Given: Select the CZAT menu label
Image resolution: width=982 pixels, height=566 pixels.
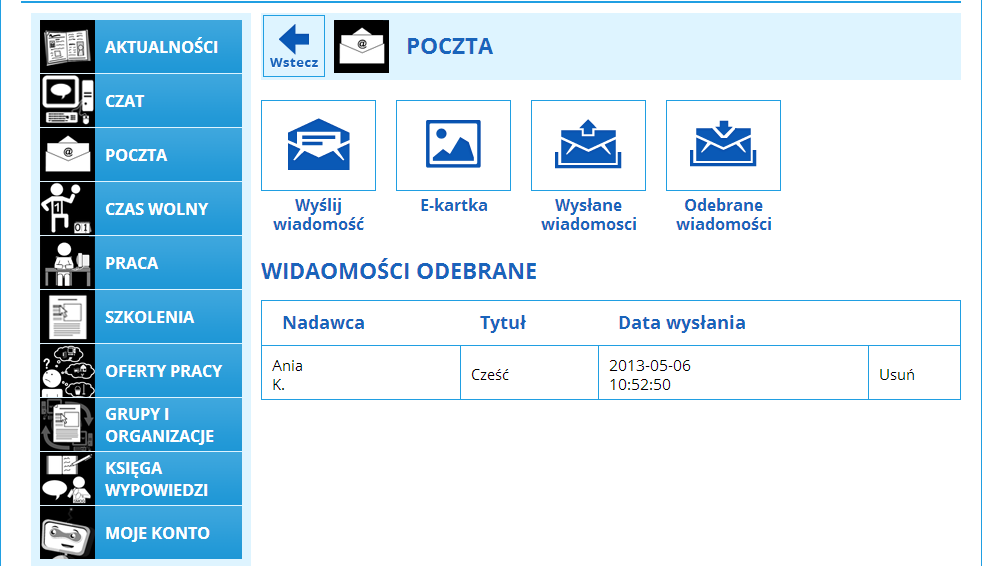Looking at the screenshot, I should [x=125, y=101].
